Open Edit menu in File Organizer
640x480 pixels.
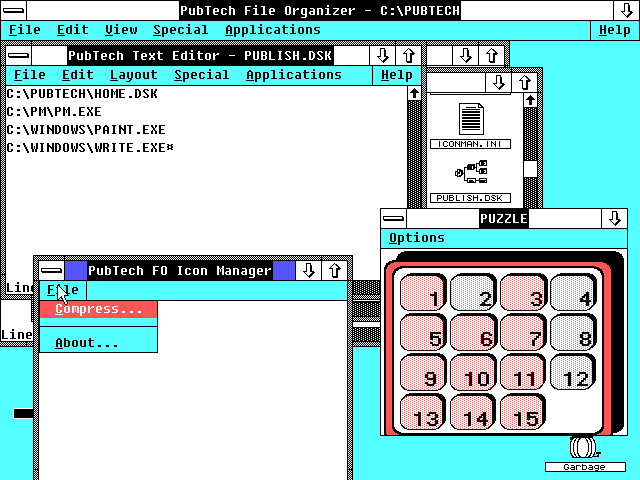73,30
